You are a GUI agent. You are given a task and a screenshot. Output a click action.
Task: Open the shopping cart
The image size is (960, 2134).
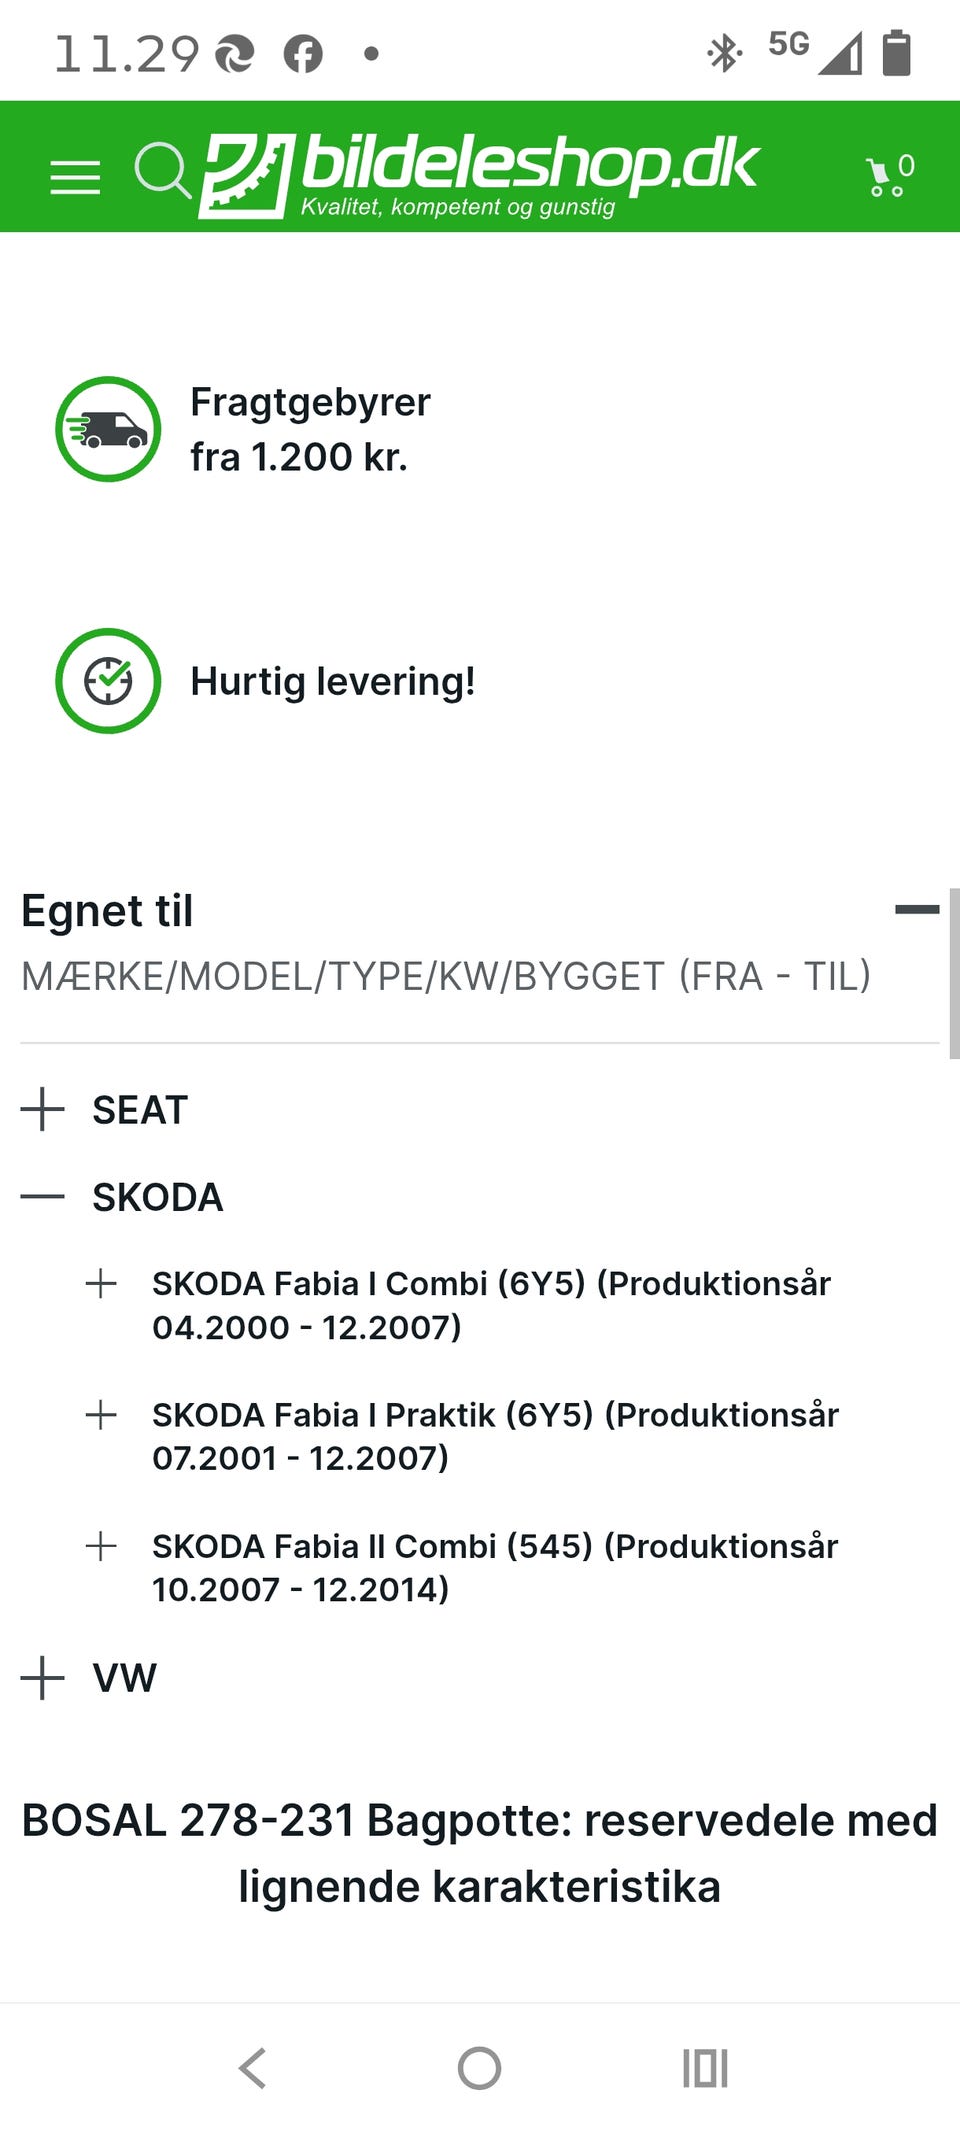pyautogui.click(x=888, y=176)
